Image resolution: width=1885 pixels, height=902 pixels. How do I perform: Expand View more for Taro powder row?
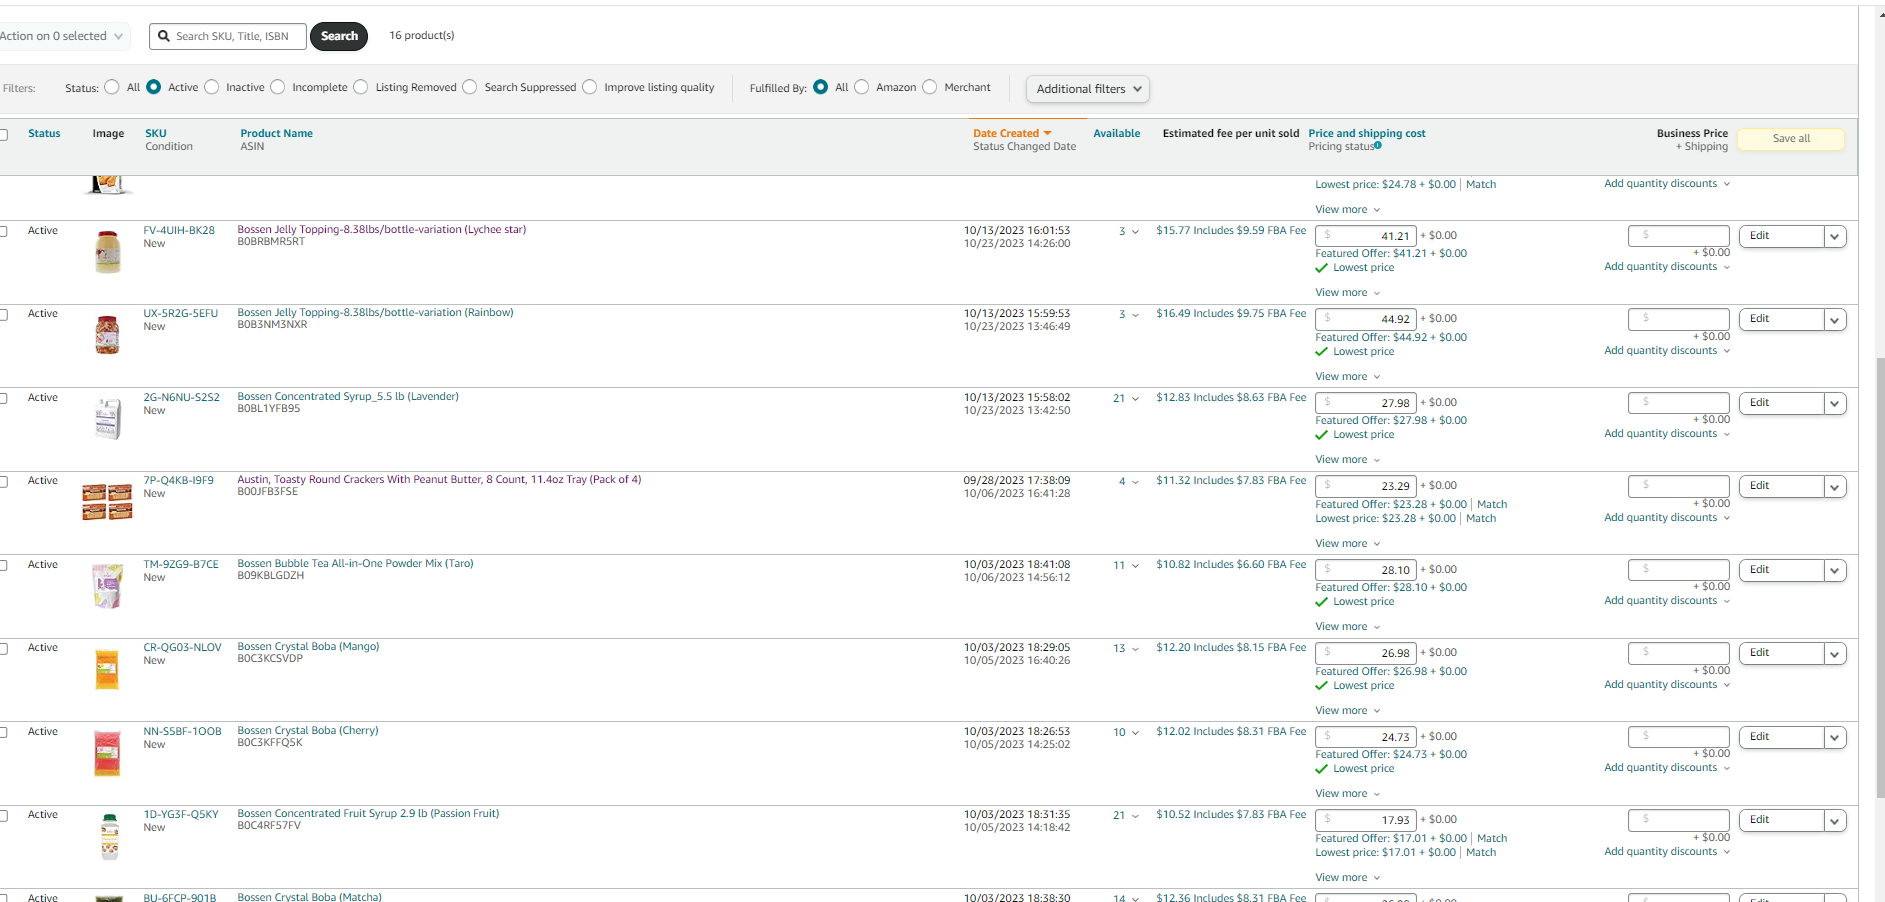point(1347,627)
